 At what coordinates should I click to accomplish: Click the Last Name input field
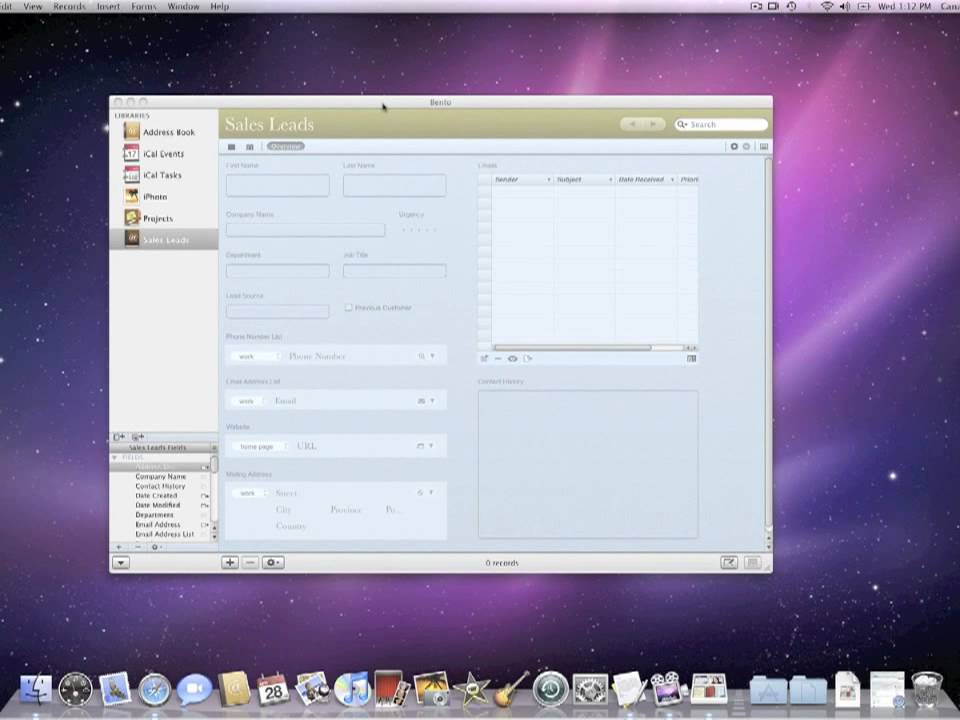pyautogui.click(x=394, y=185)
